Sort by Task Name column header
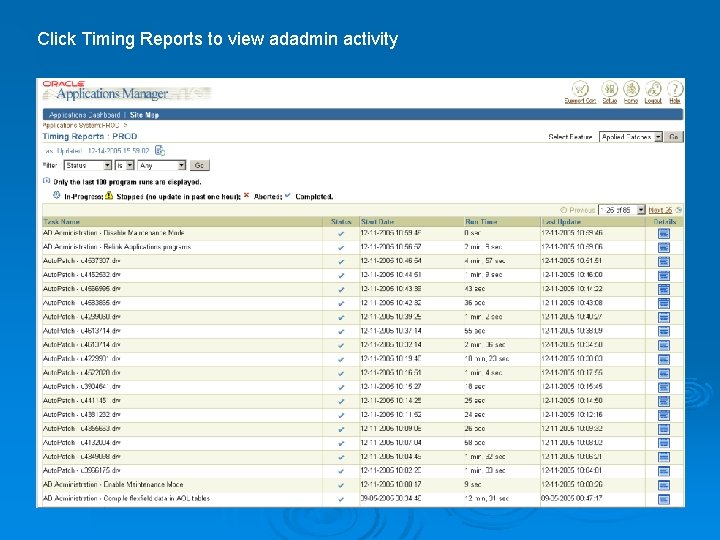The height and width of the screenshot is (540, 720). tap(62, 222)
